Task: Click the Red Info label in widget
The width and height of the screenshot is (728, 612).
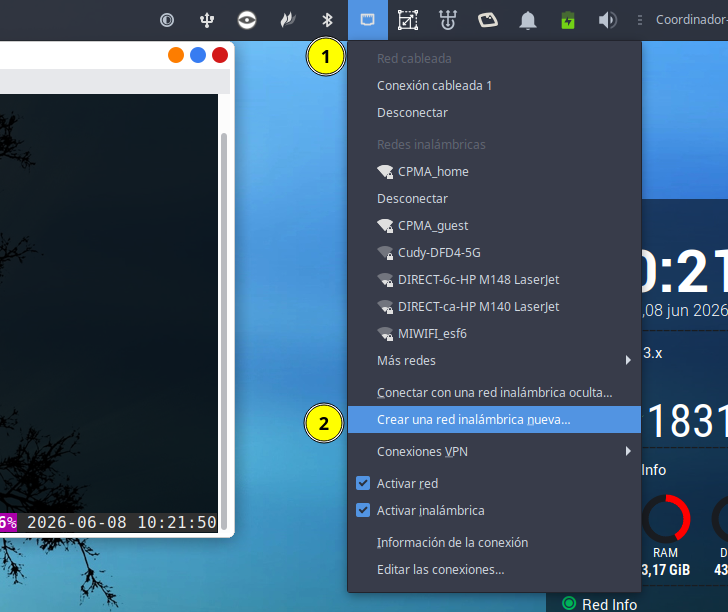Action: pos(609,604)
